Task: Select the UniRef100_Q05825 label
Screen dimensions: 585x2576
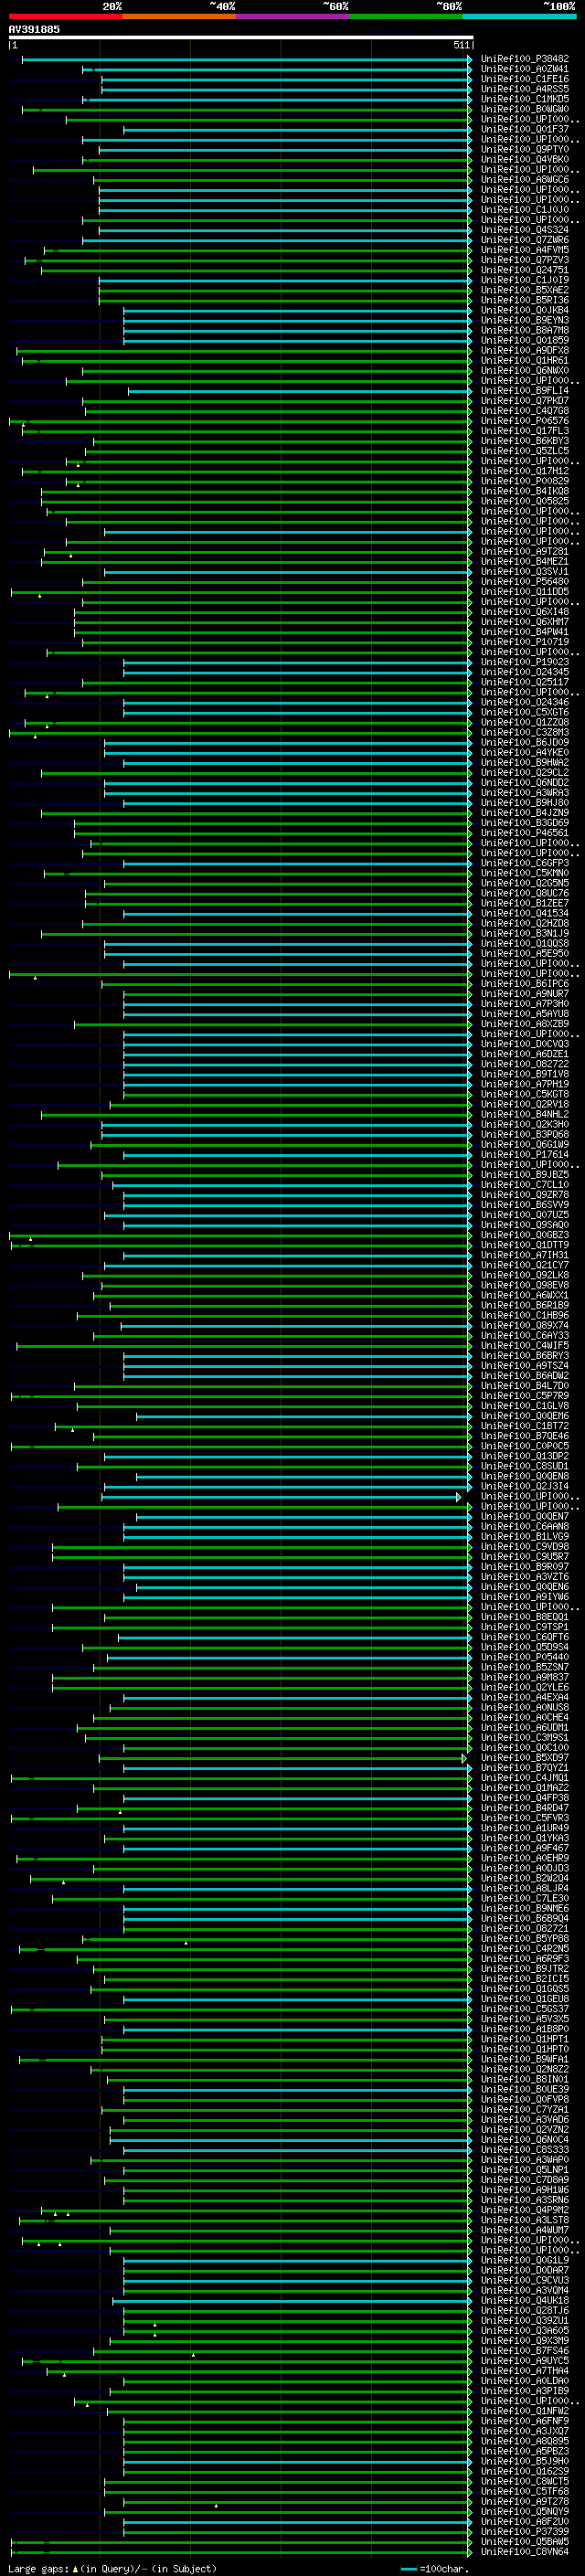Action: [524, 501]
